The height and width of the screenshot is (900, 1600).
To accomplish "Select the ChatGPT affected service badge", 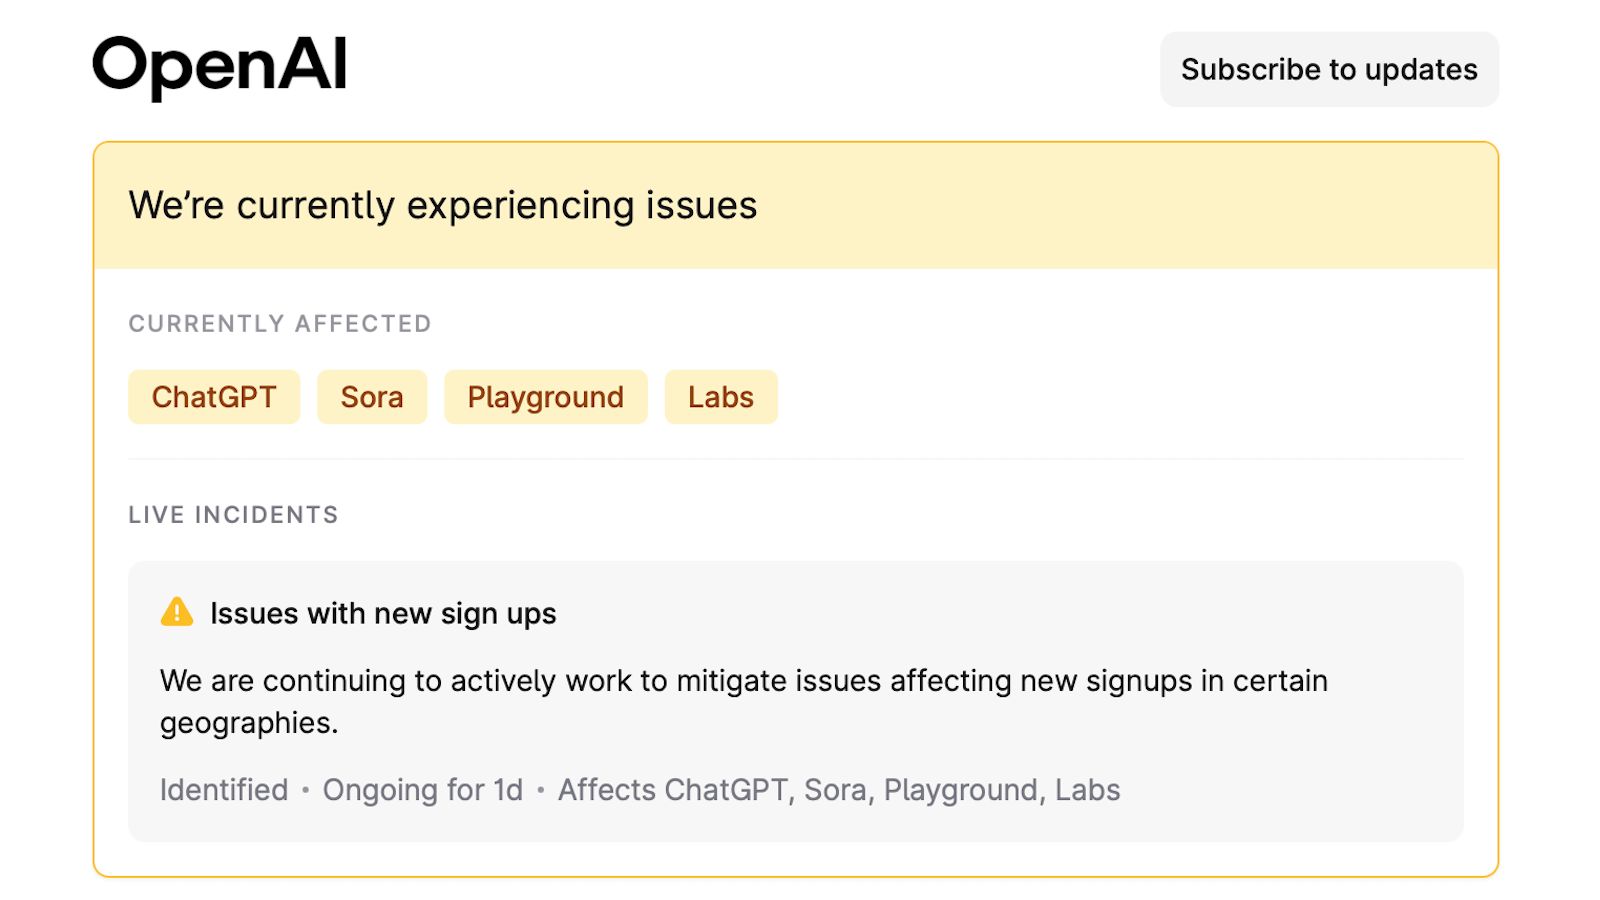I will [213, 397].
